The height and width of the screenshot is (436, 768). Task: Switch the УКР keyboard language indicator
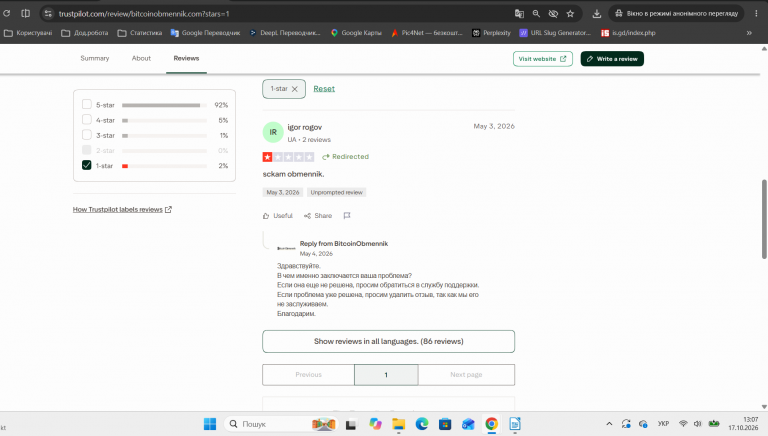click(663, 424)
